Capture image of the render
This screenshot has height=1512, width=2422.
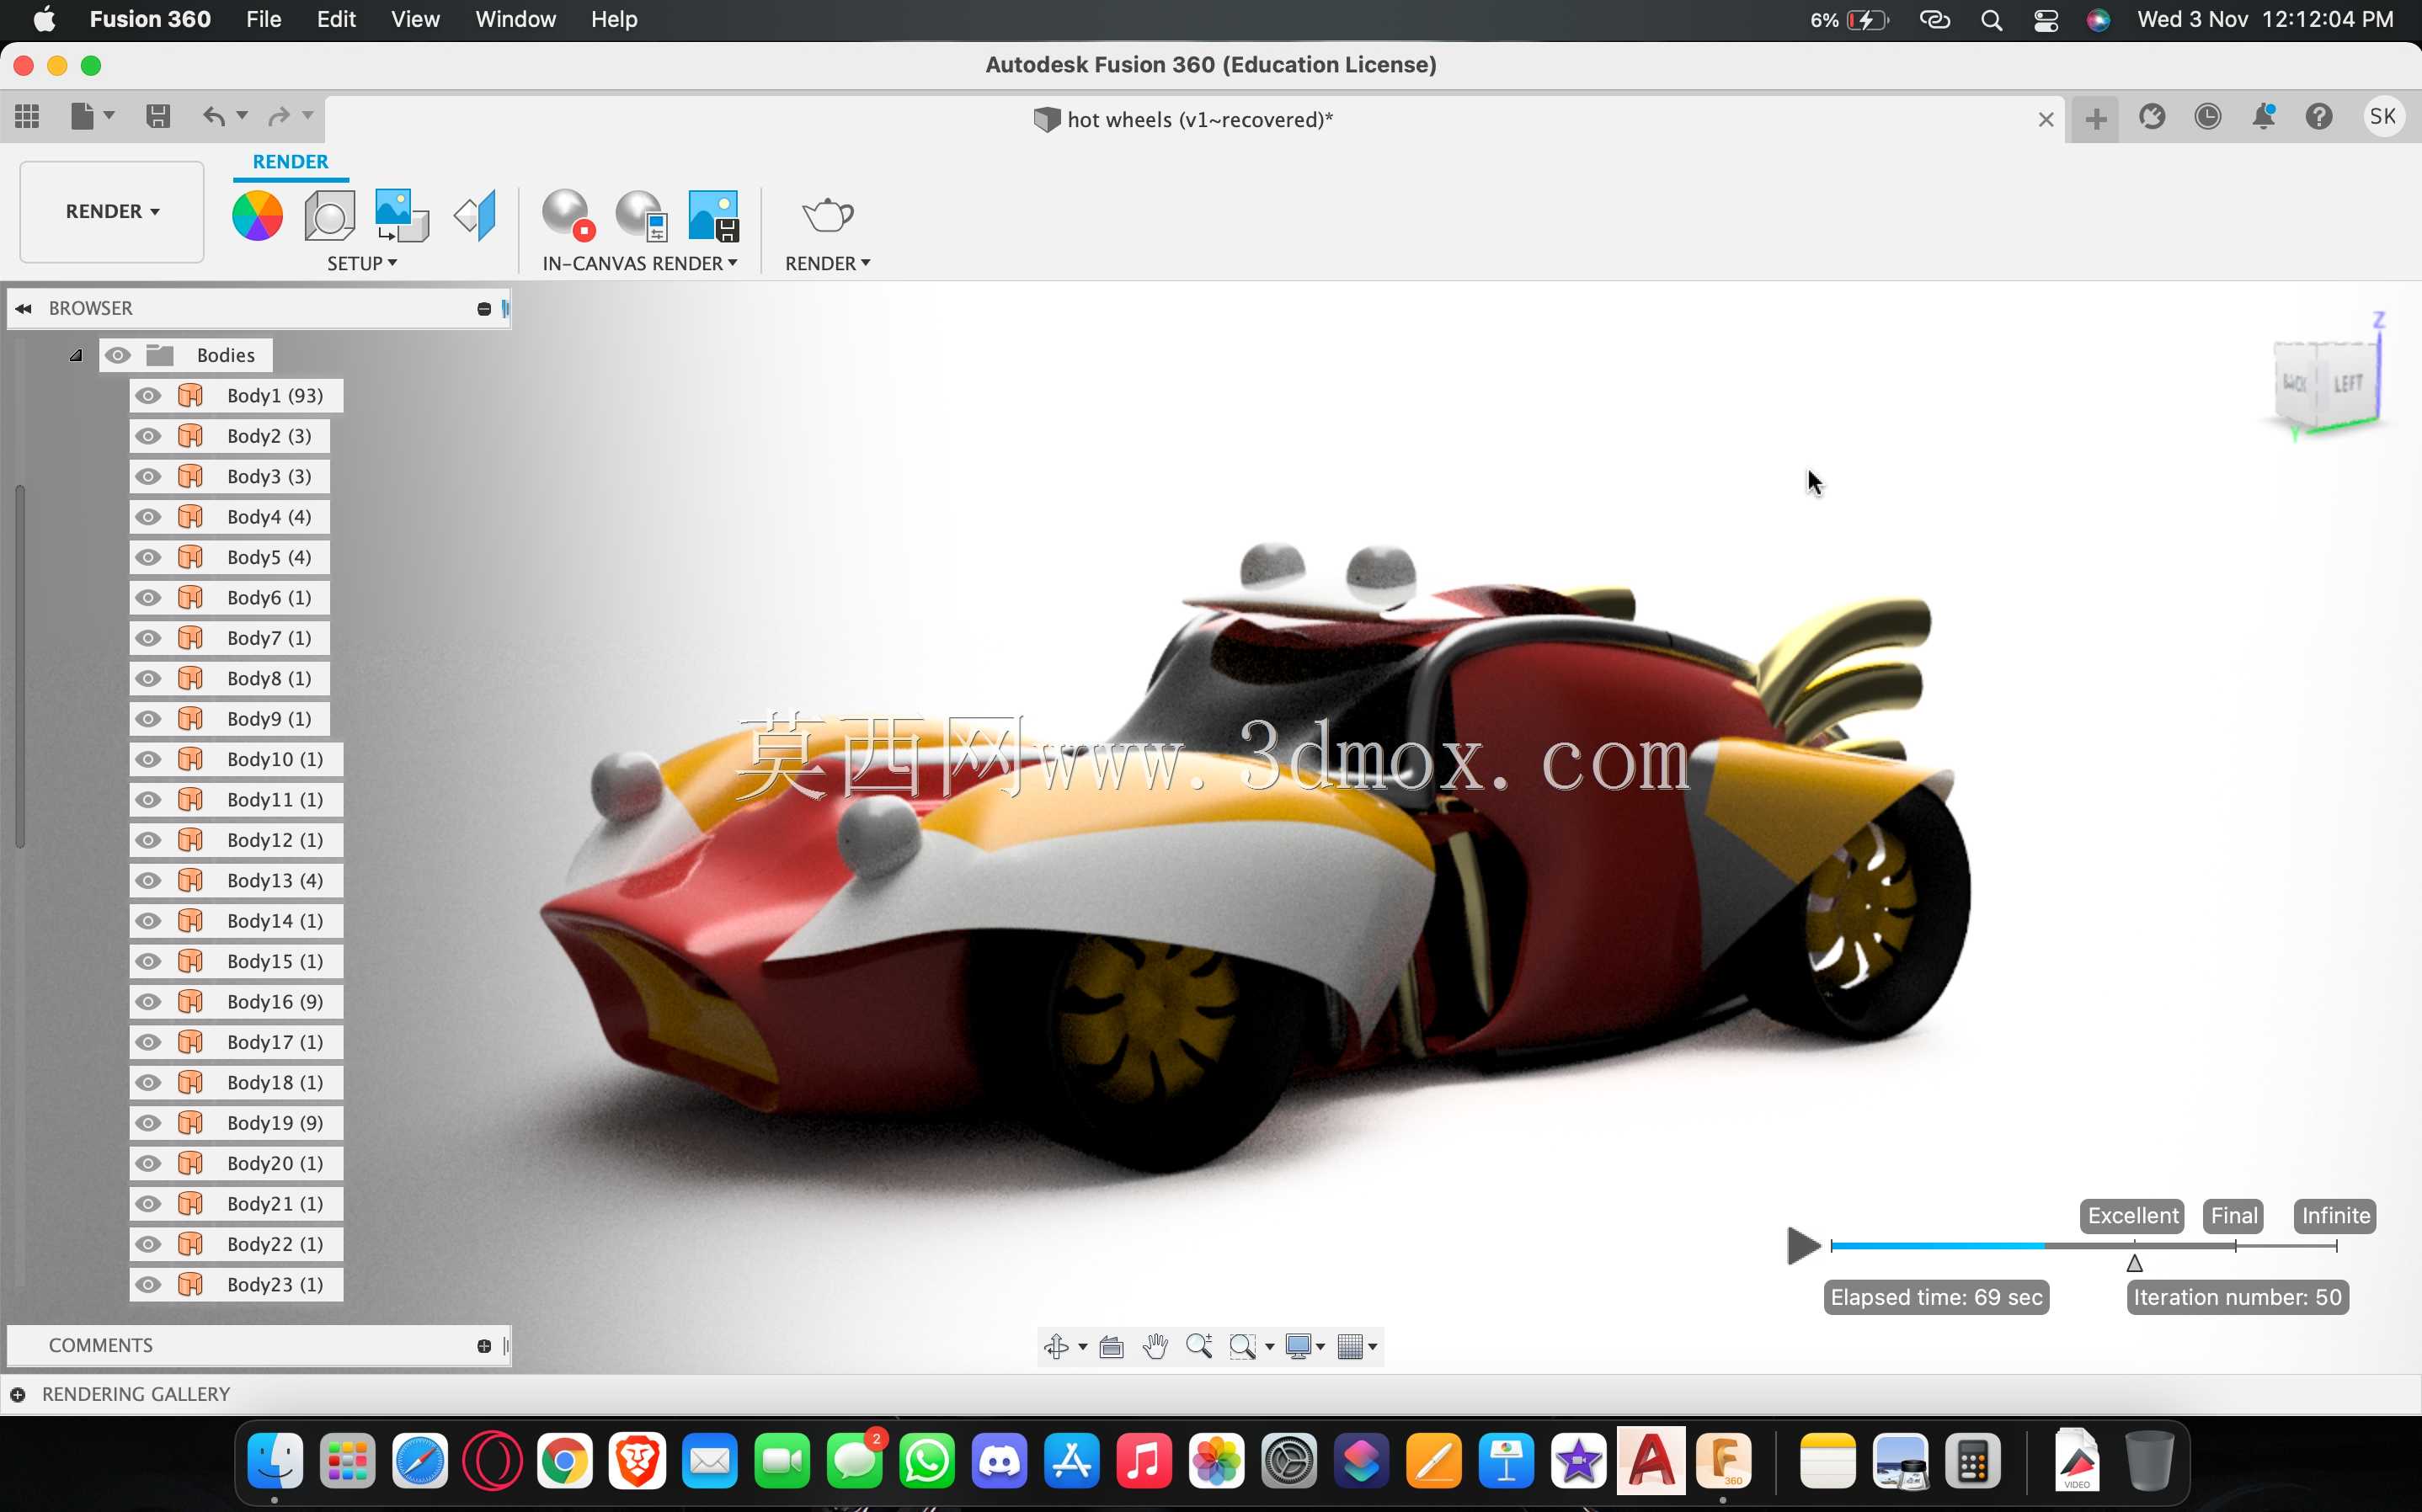714,215
